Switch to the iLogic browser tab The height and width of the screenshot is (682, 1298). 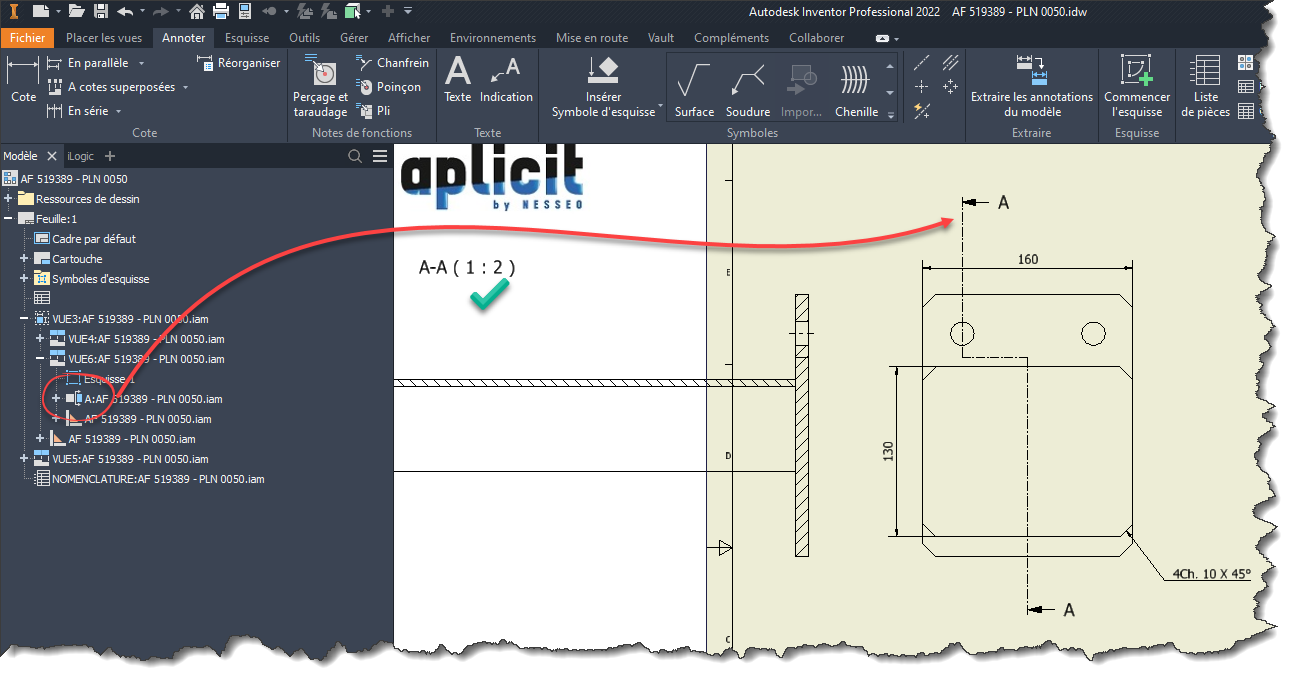click(81, 156)
